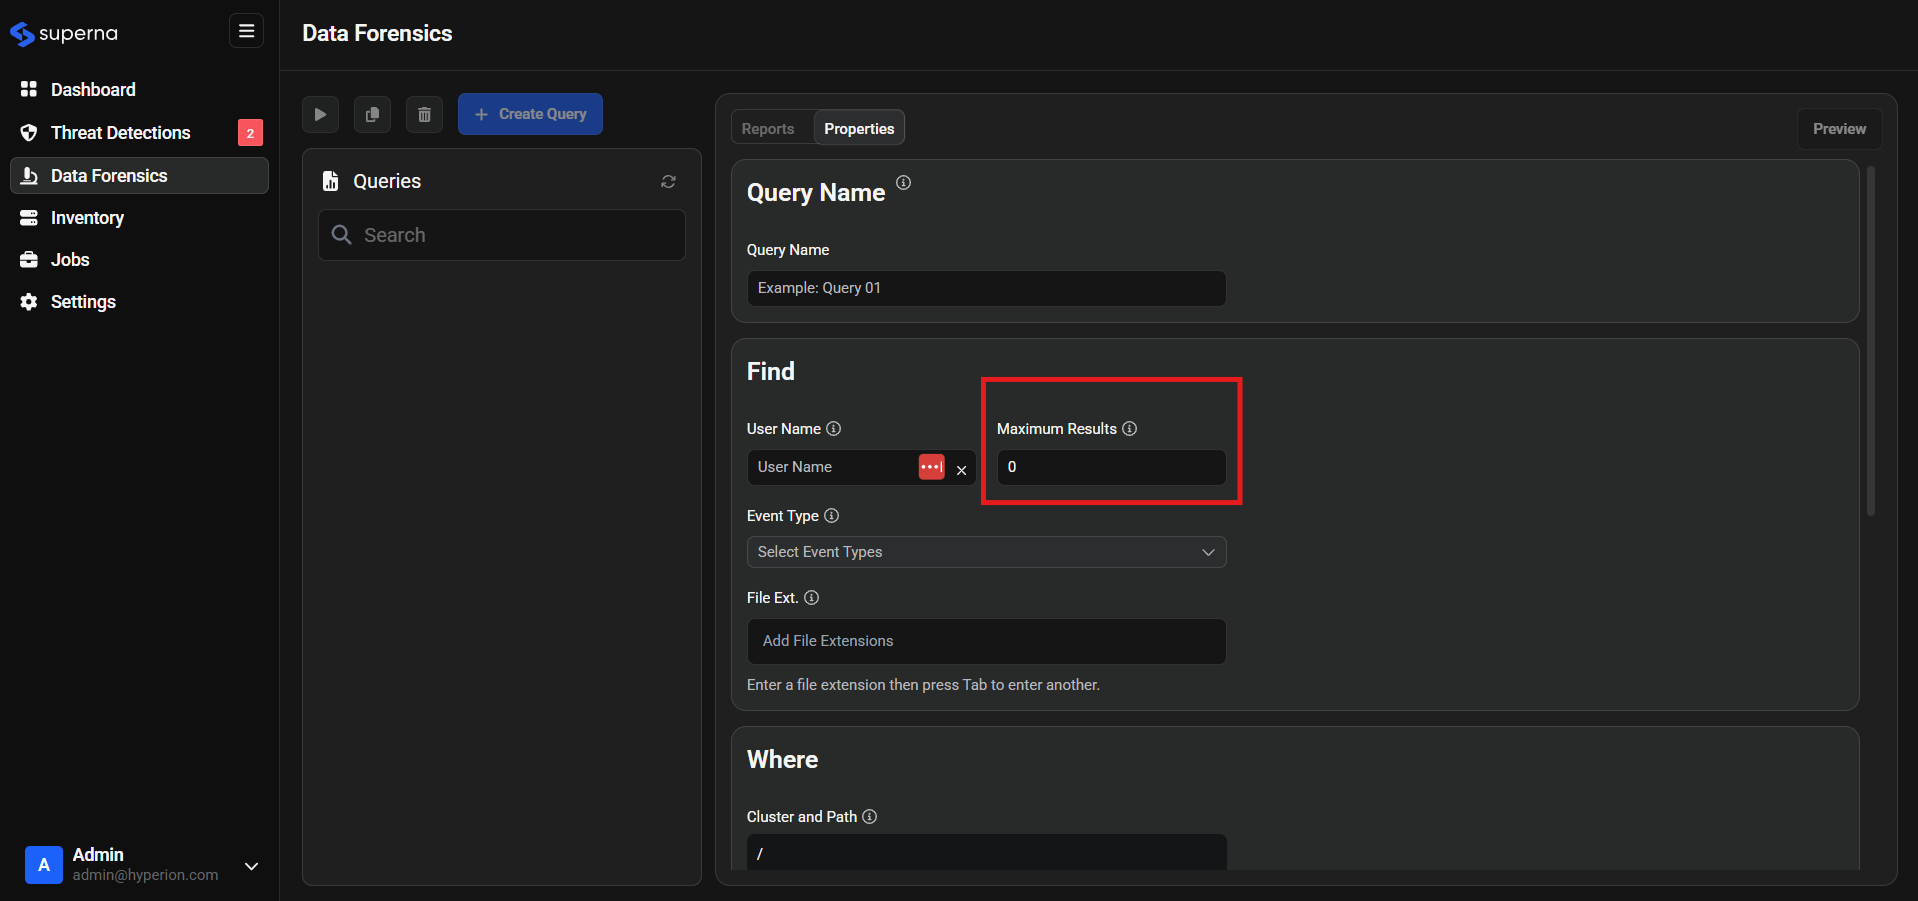Click the Preview button
This screenshot has width=1918, height=901.
tap(1839, 129)
